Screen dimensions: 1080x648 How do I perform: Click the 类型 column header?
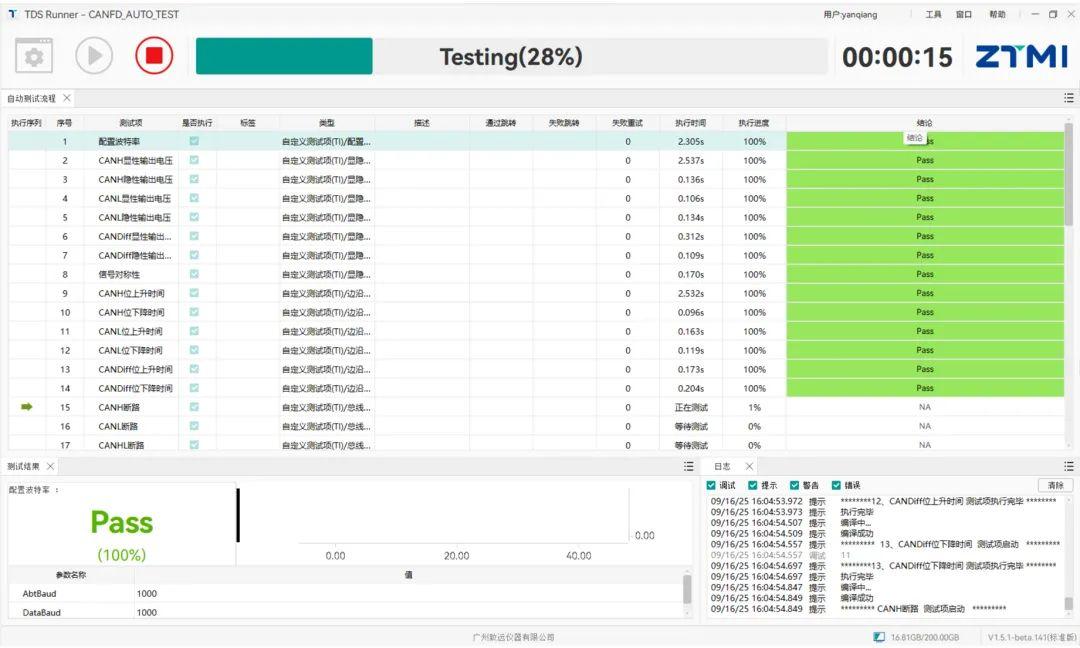coord(326,122)
